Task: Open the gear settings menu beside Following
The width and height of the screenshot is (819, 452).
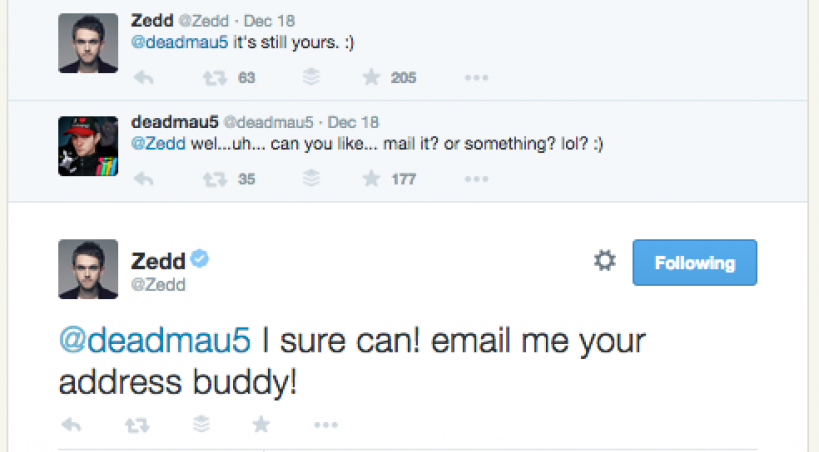Action: point(604,262)
